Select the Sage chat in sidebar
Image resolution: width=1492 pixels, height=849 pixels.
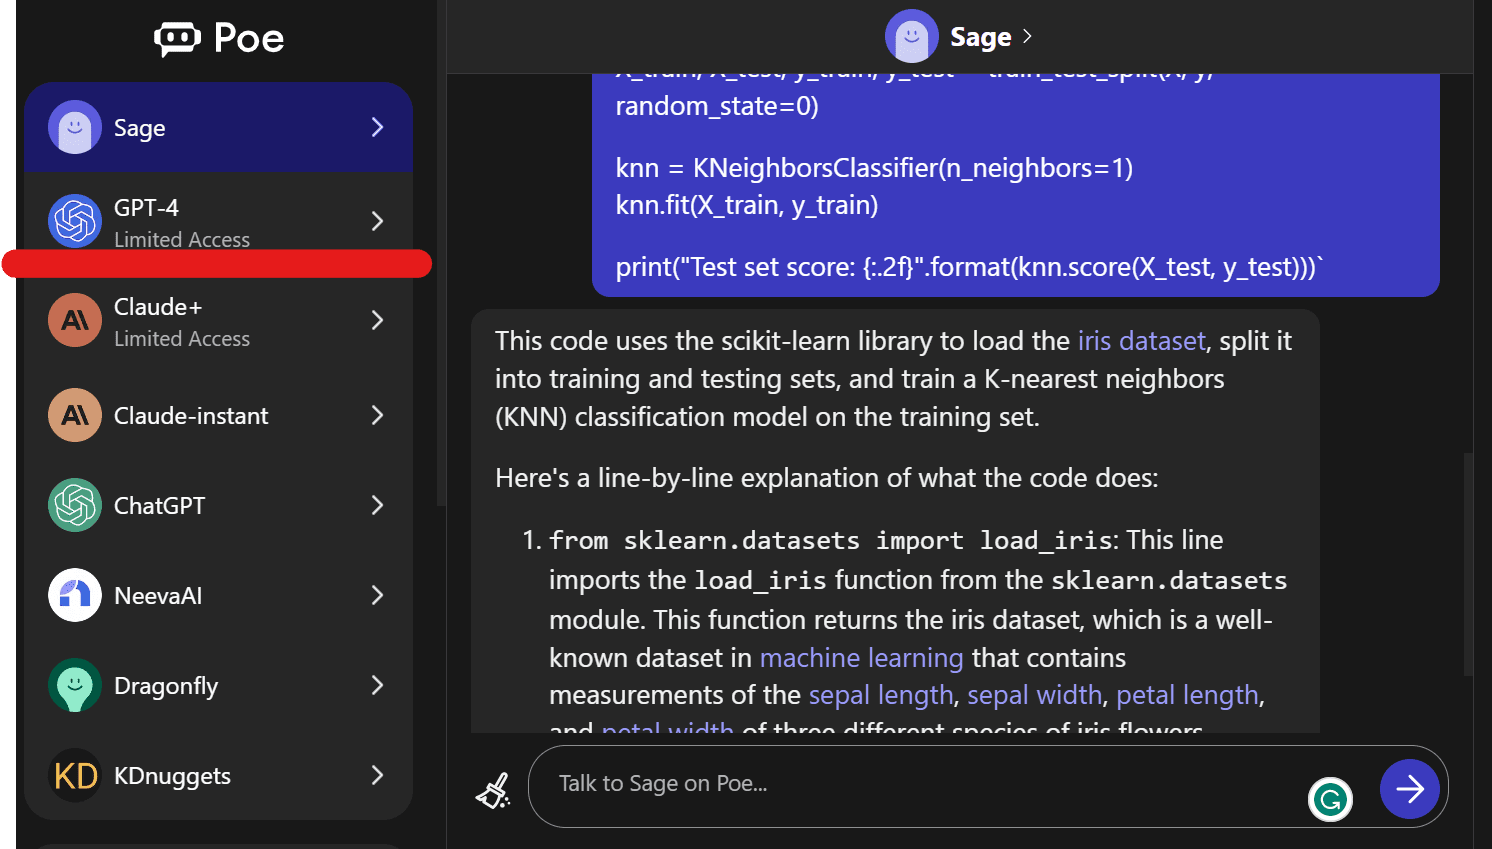(218, 127)
